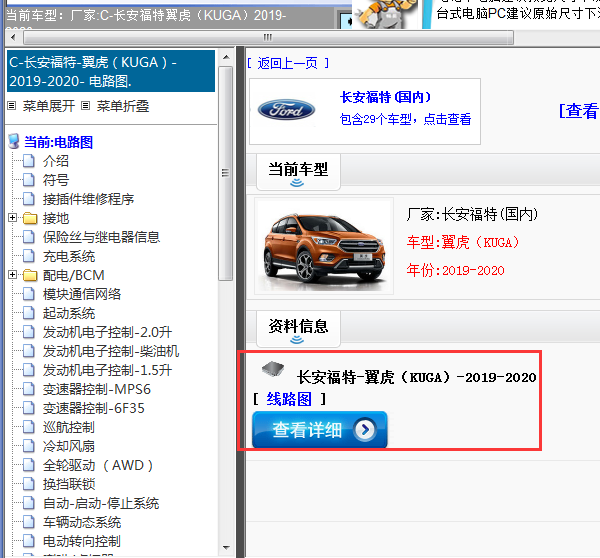This screenshot has width=600, height=558.
Task: Select 巡航控制 tree item
Action: point(69,427)
